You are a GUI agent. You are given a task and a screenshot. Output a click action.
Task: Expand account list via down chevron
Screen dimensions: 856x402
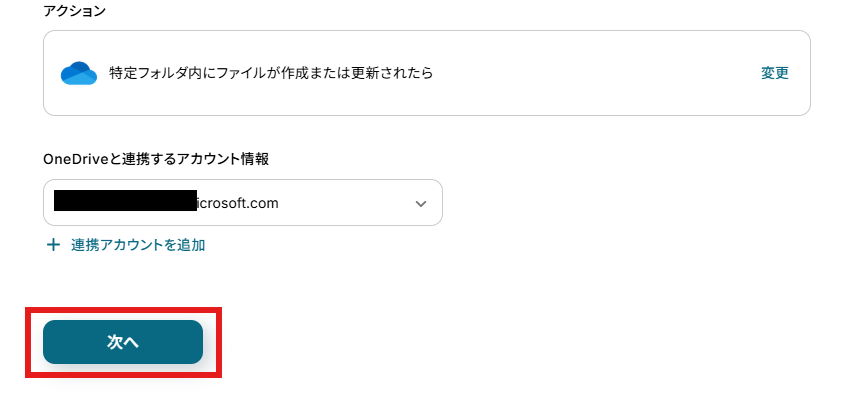coord(420,203)
